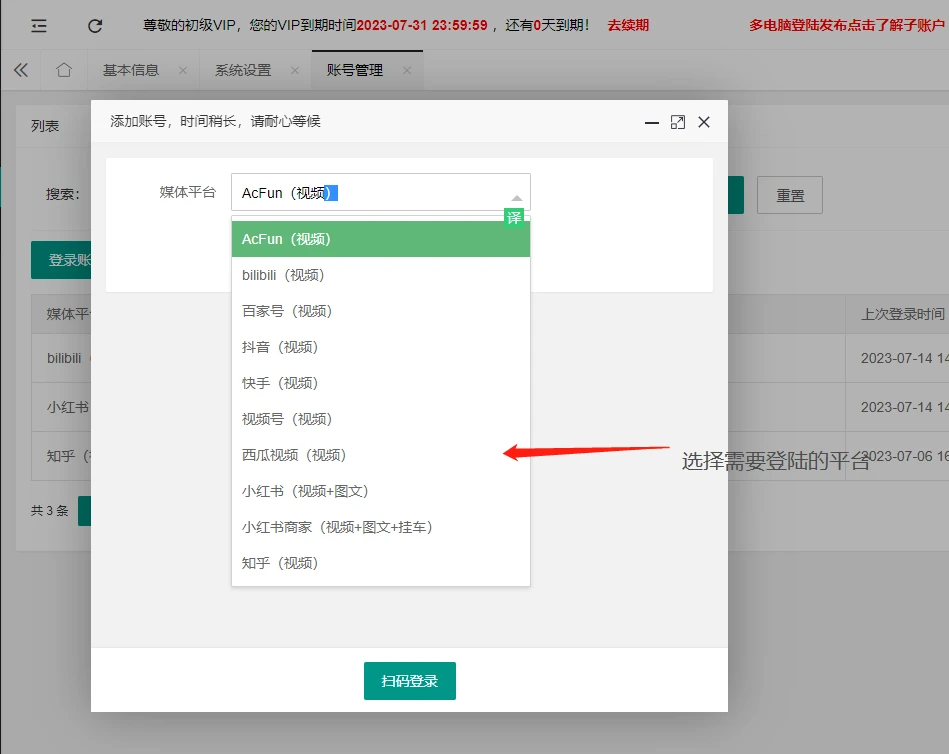Collapse the sidebar menu hamburger icon
Screen dimensions: 949x754
[39, 25]
